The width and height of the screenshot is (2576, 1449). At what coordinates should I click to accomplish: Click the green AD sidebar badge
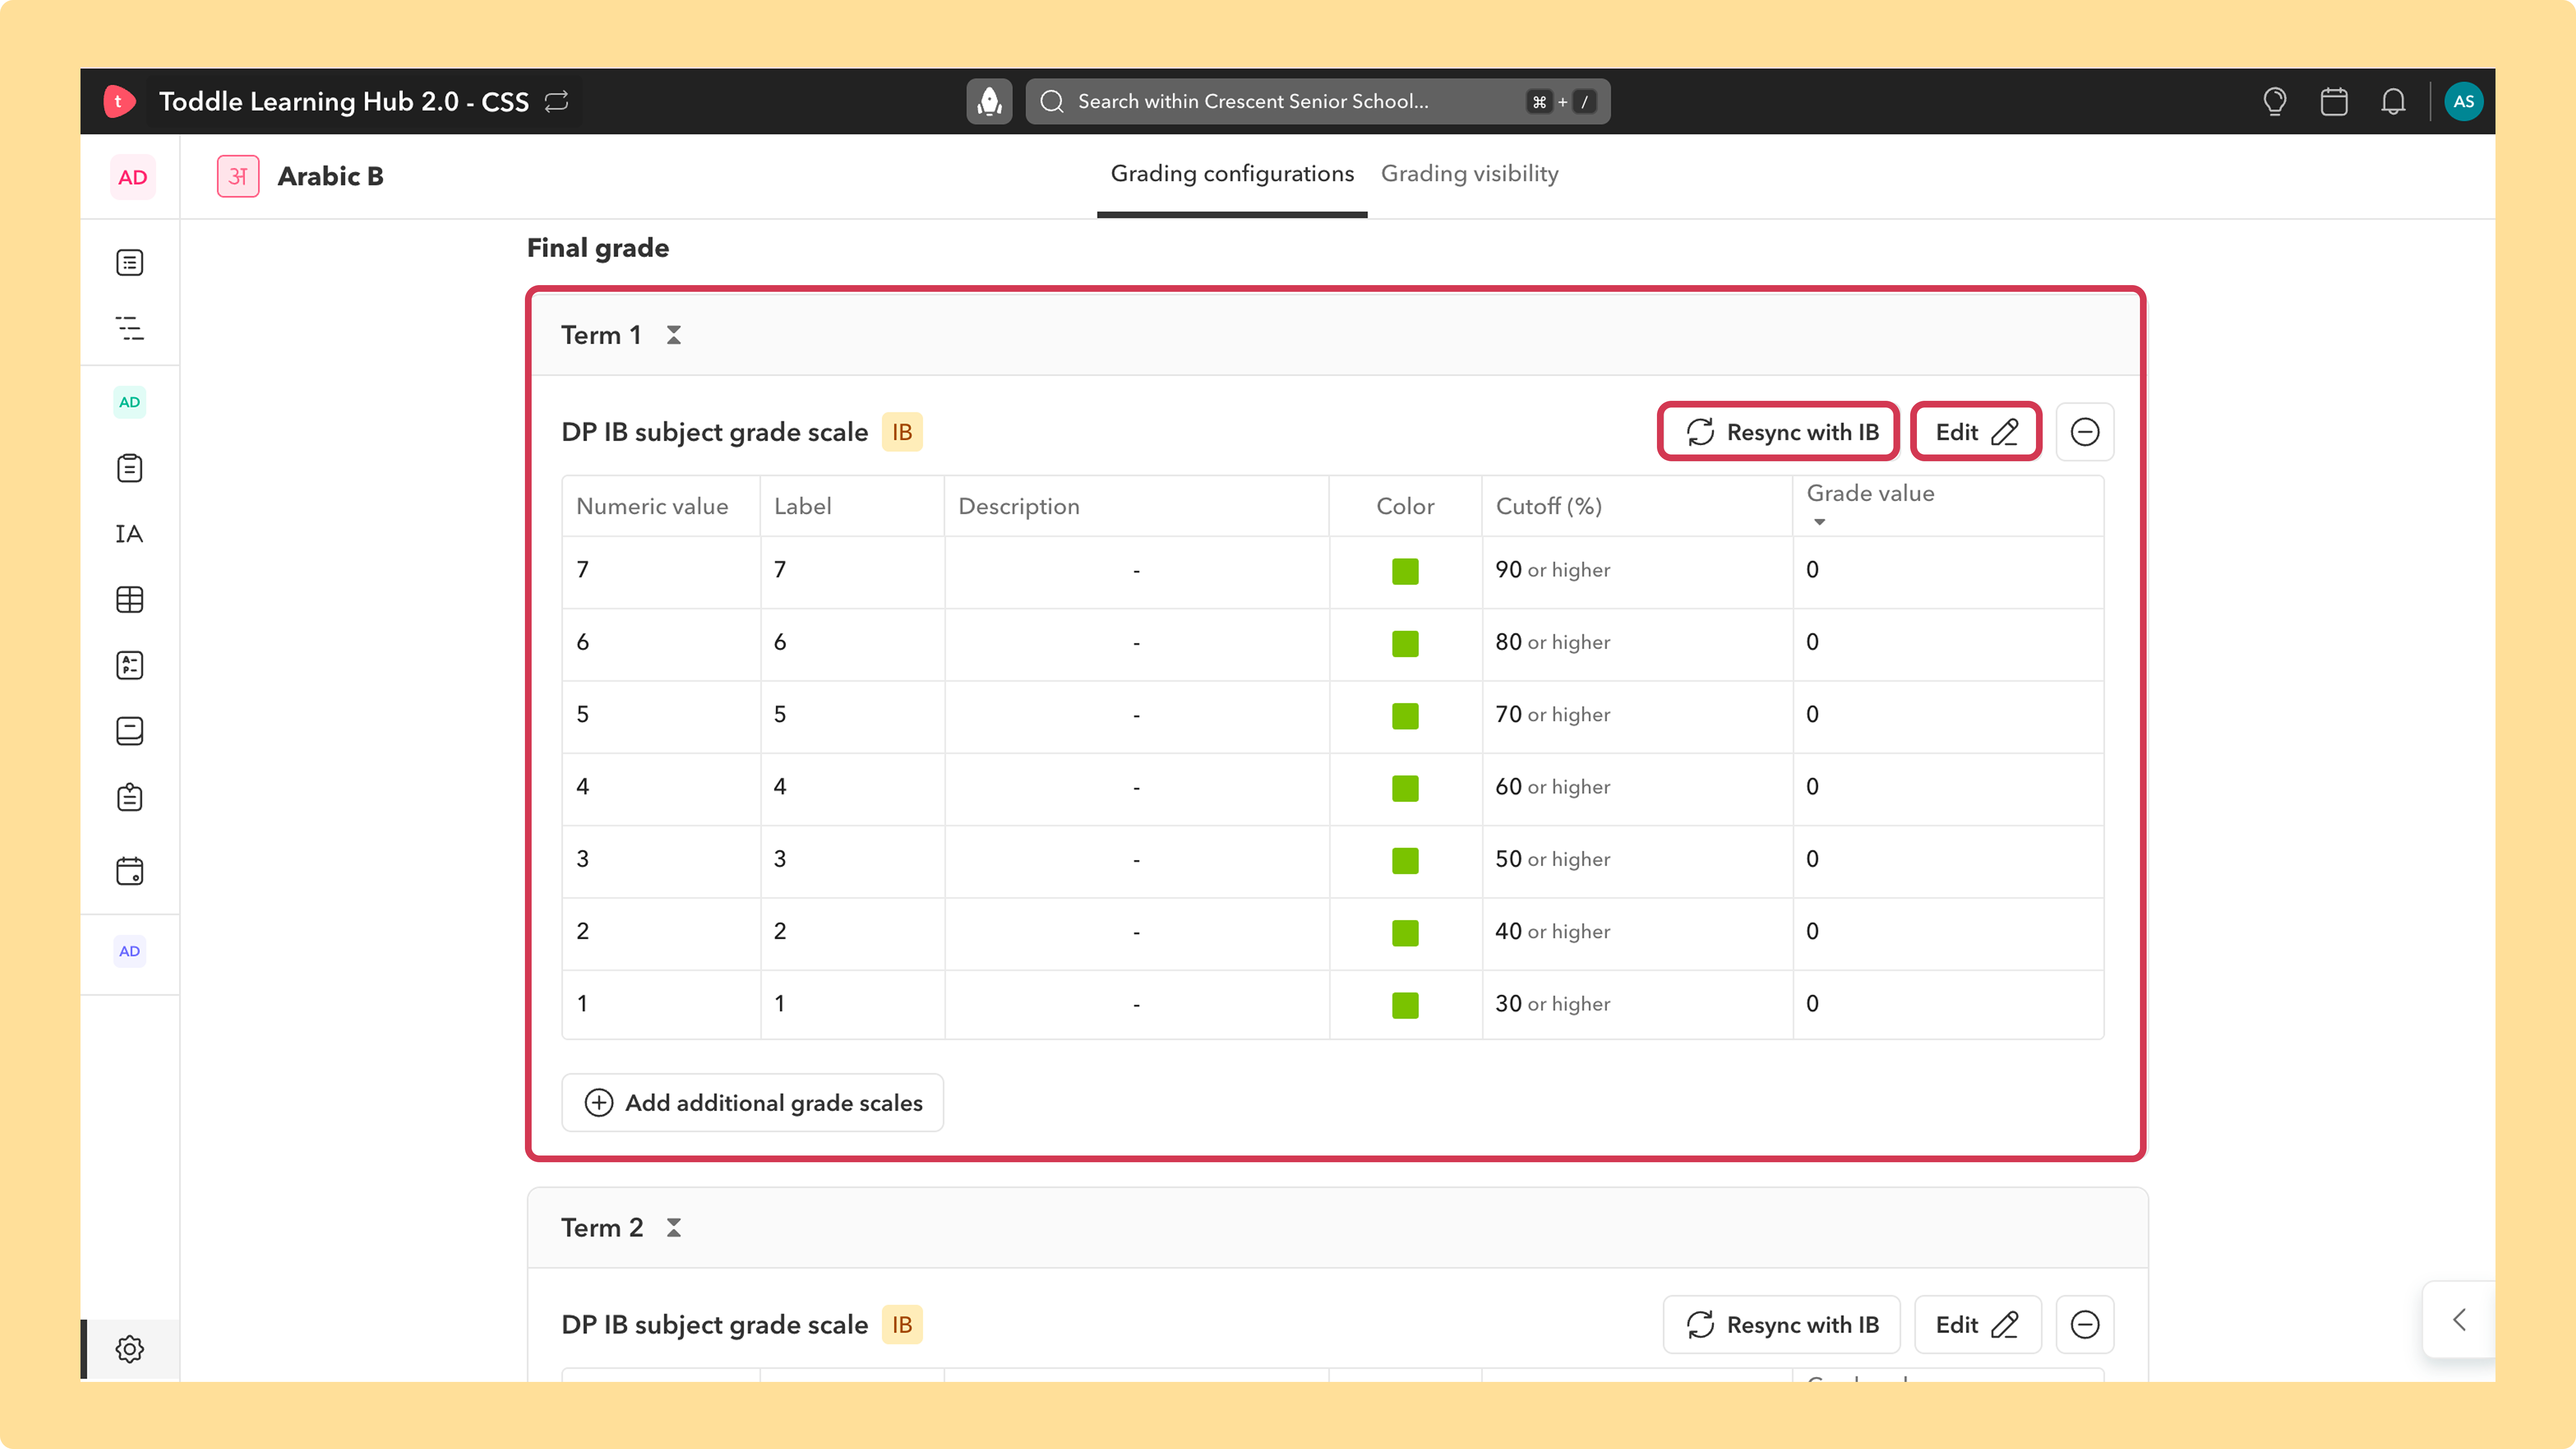point(130,402)
